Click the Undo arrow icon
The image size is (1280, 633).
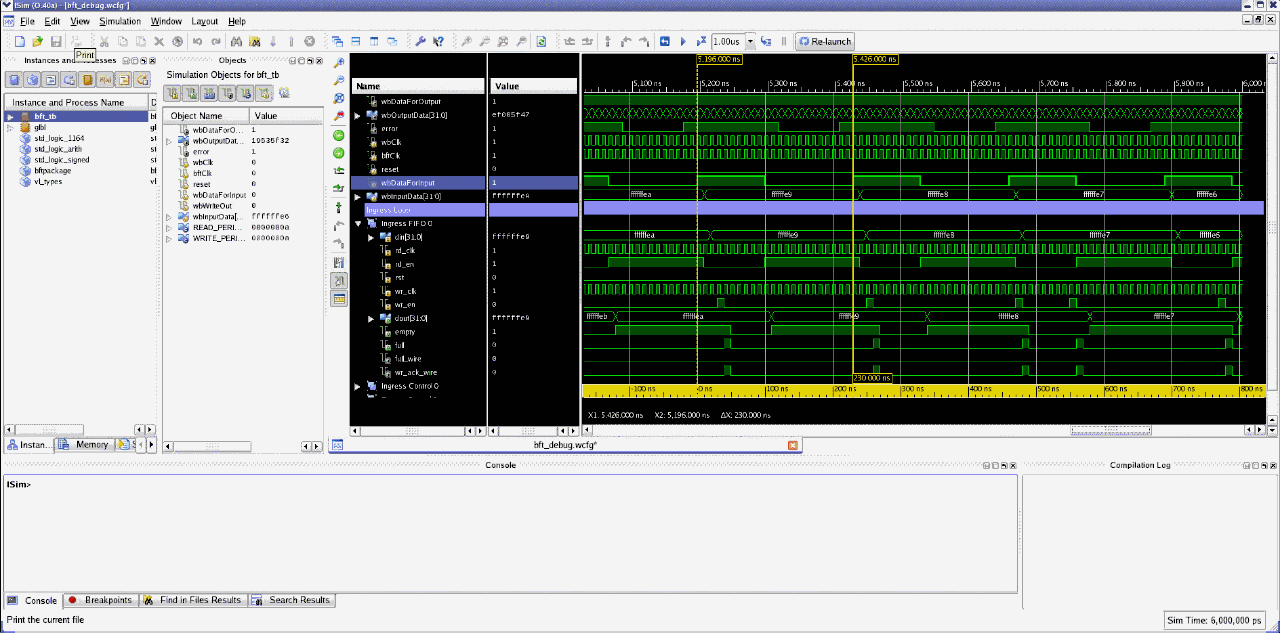click(196, 41)
